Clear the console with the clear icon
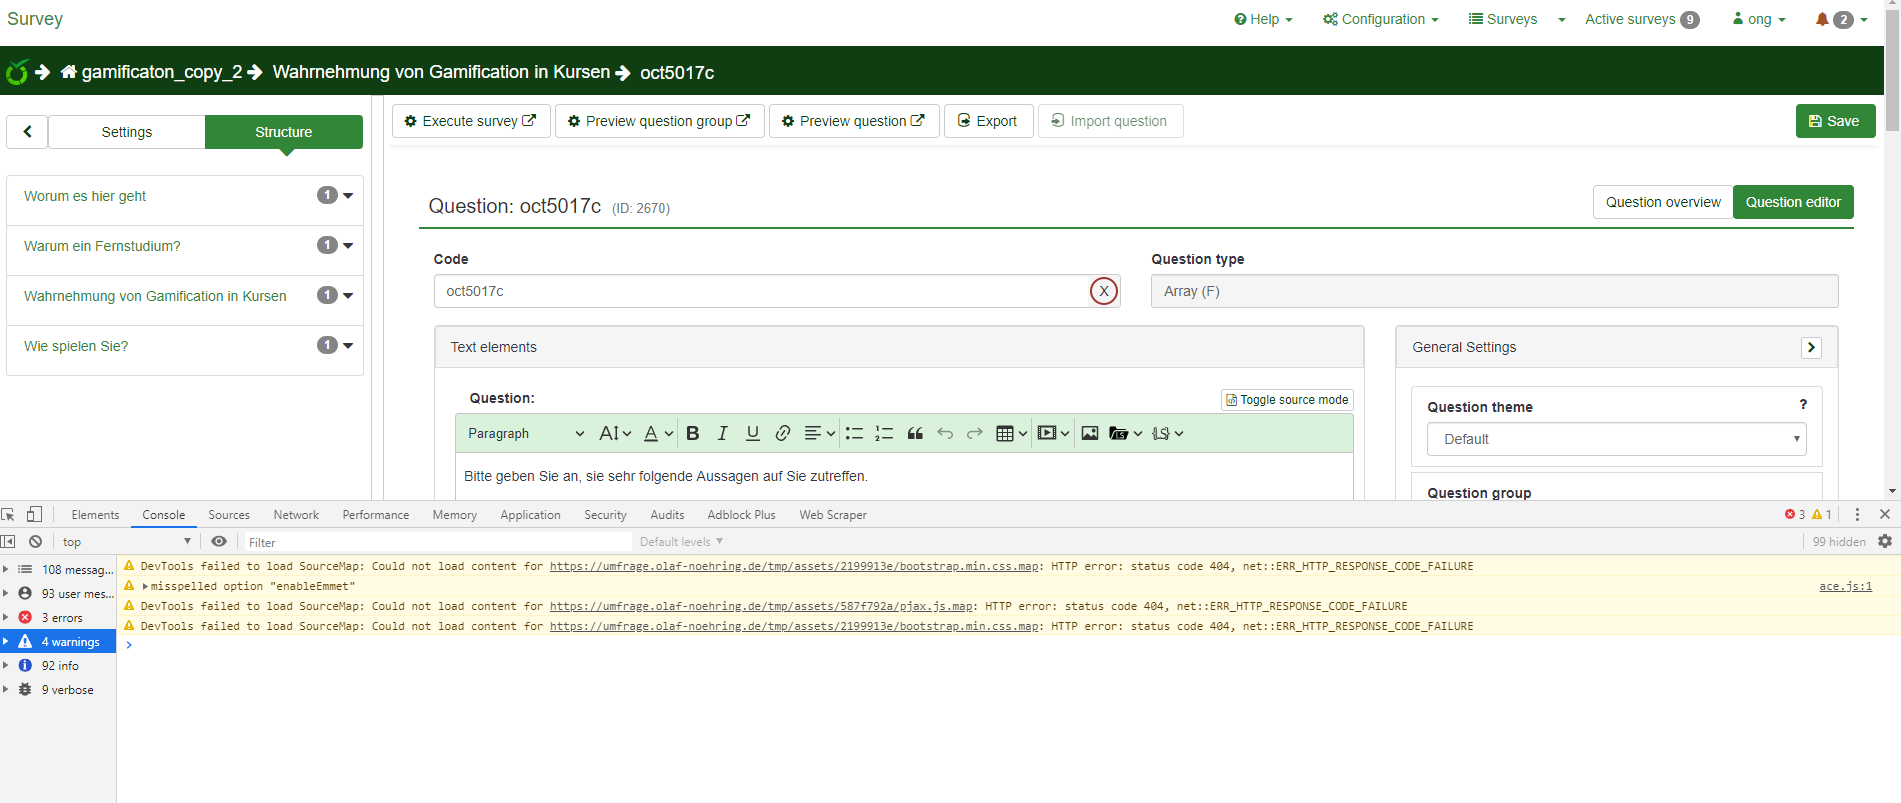Viewport: 1901px width, 803px height. click(x=36, y=542)
